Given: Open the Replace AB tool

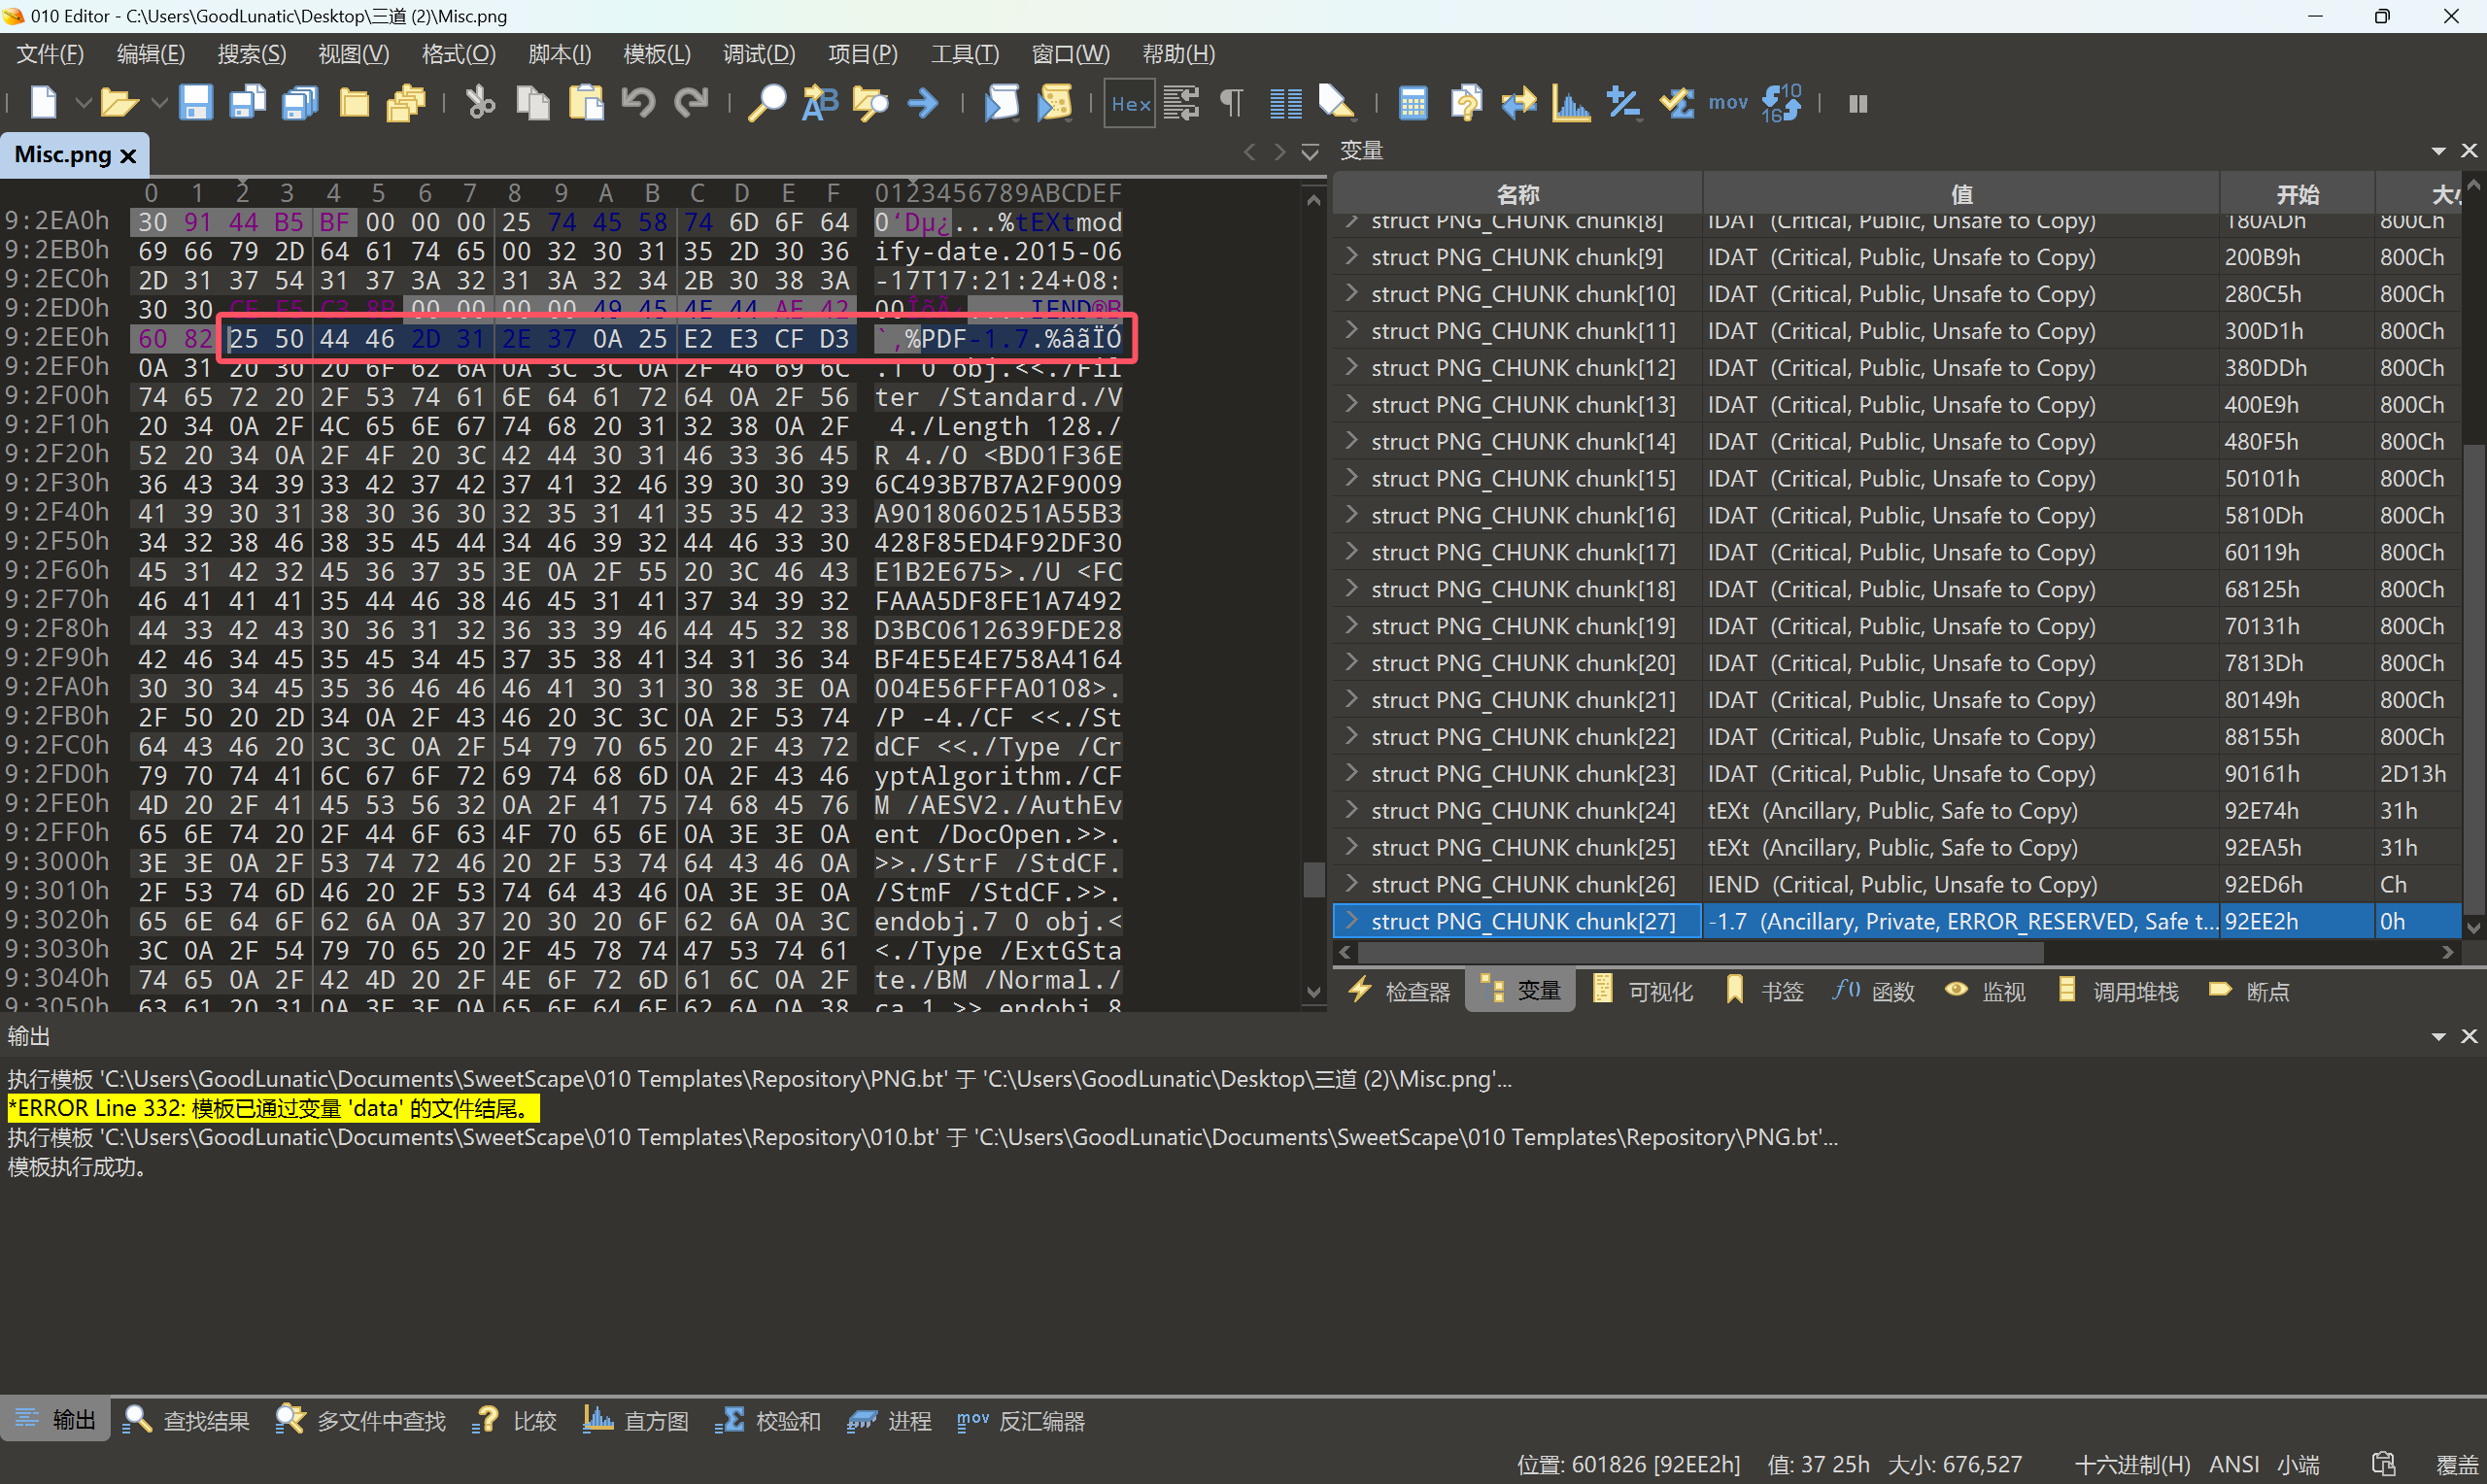Looking at the screenshot, I should coord(820,103).
